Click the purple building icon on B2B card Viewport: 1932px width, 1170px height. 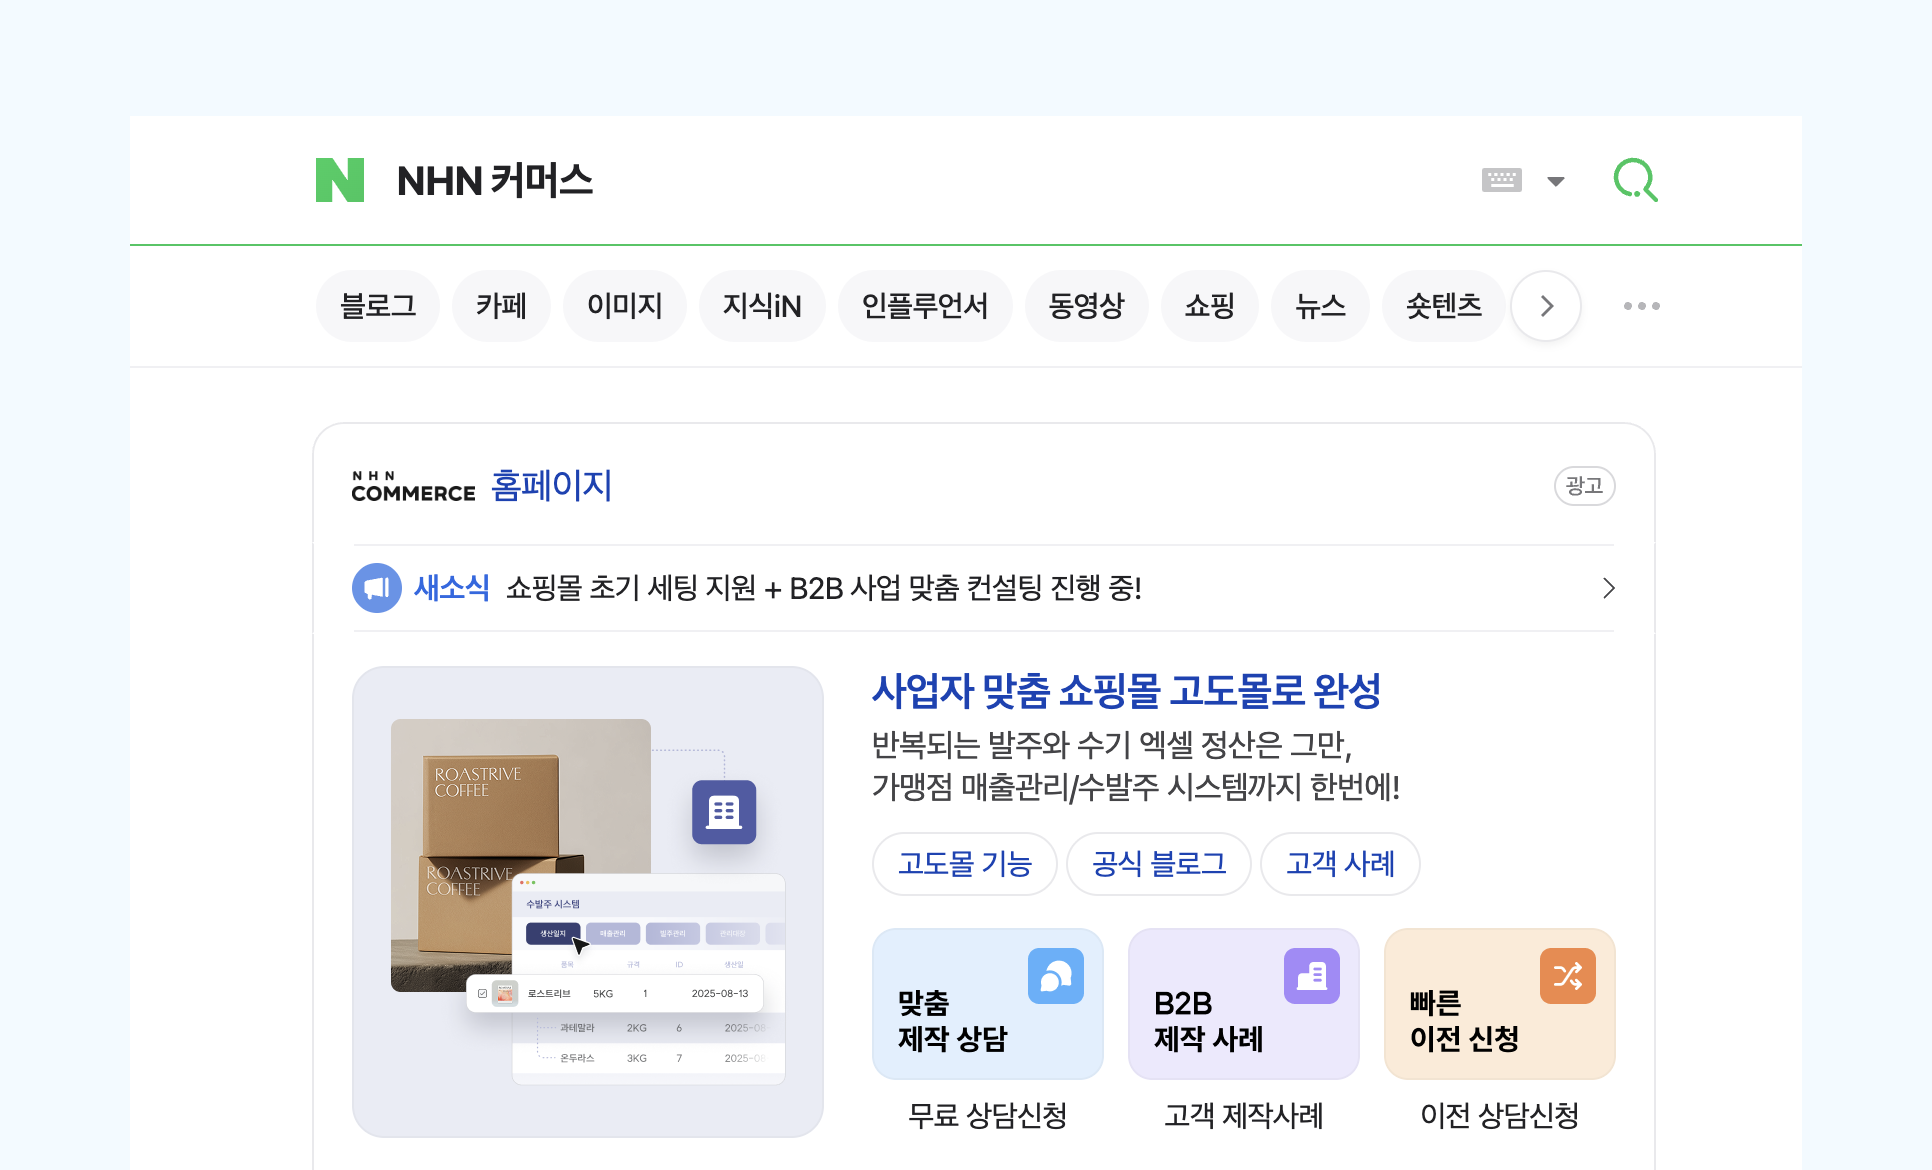click(1312, 976)
